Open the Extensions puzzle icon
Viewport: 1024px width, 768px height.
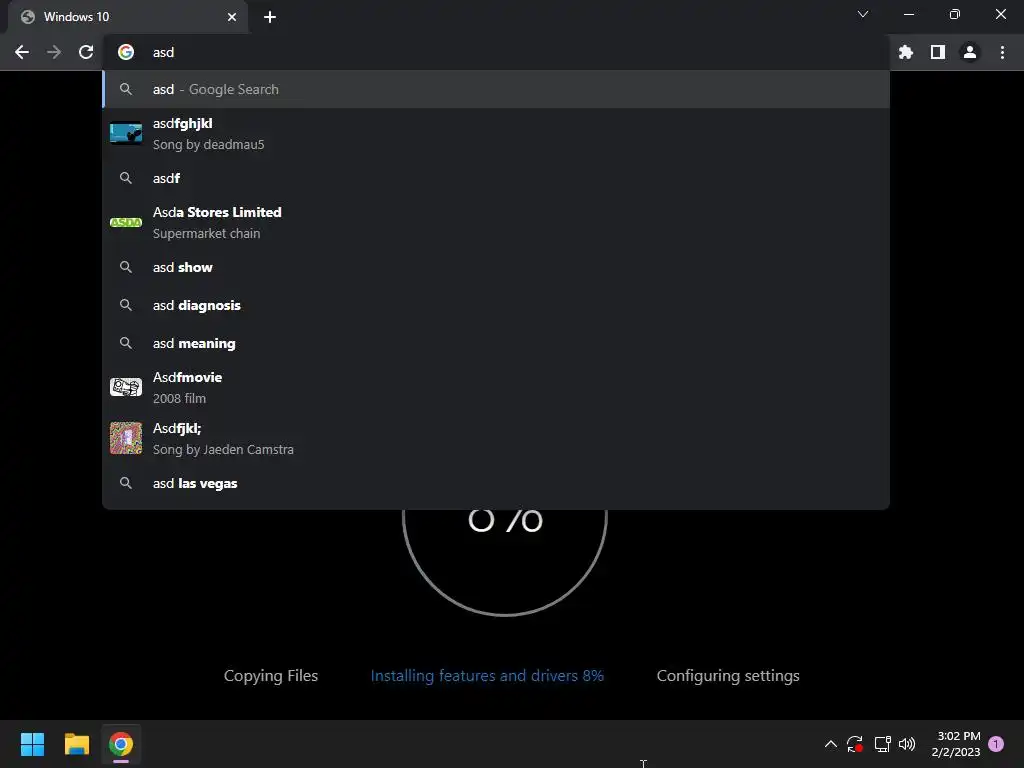point(905,52)
